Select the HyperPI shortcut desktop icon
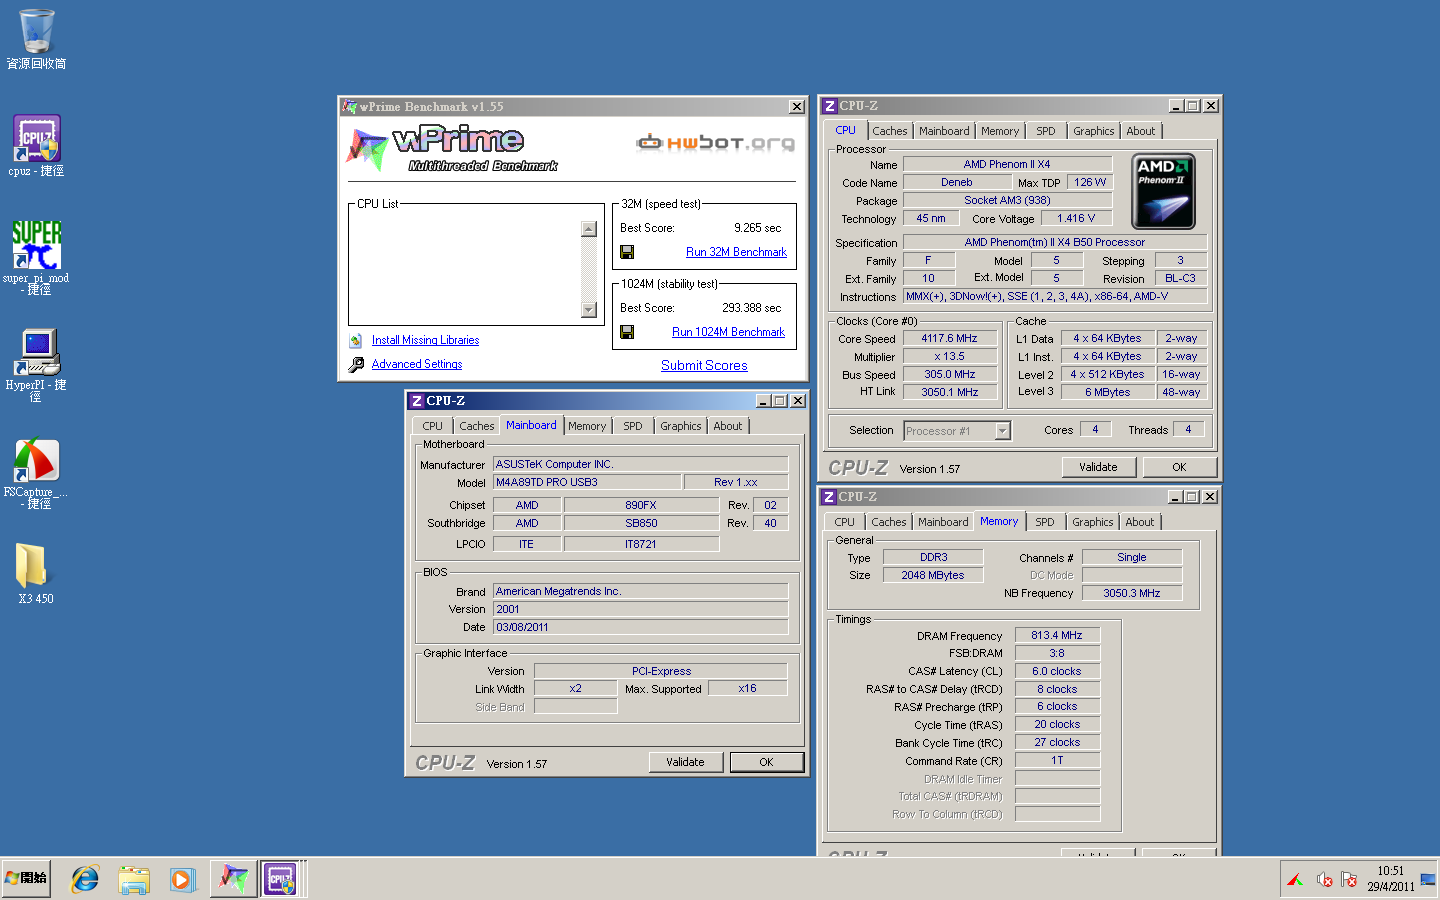 coord(37,365)
